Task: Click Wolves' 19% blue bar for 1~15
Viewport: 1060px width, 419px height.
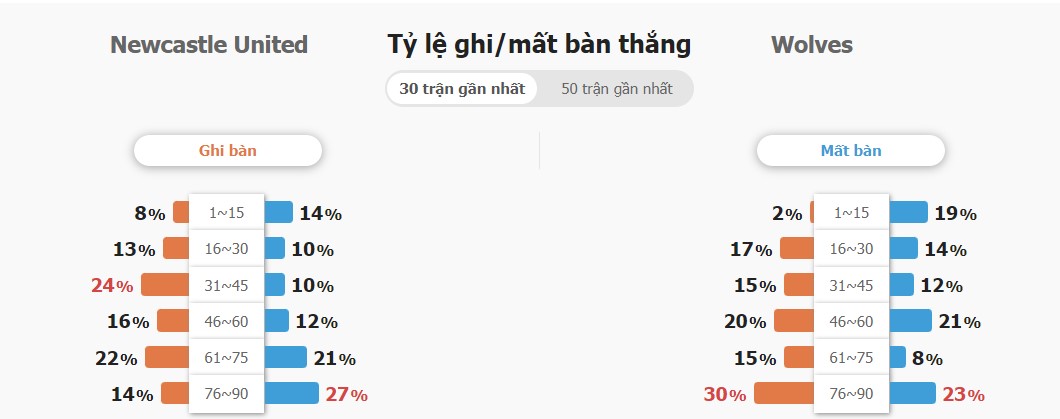Action: click(x=908, y=212)
